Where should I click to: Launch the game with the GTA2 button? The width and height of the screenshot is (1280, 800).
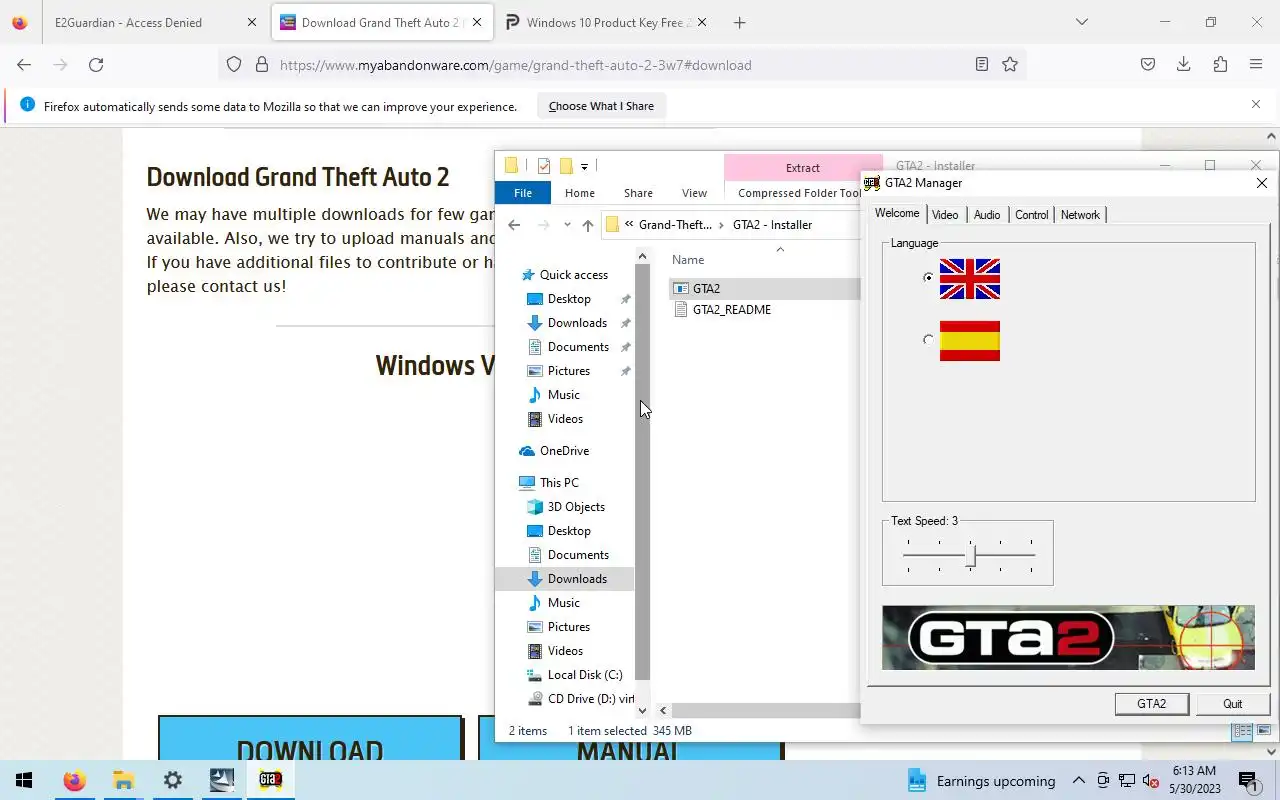coord(1152,704)
